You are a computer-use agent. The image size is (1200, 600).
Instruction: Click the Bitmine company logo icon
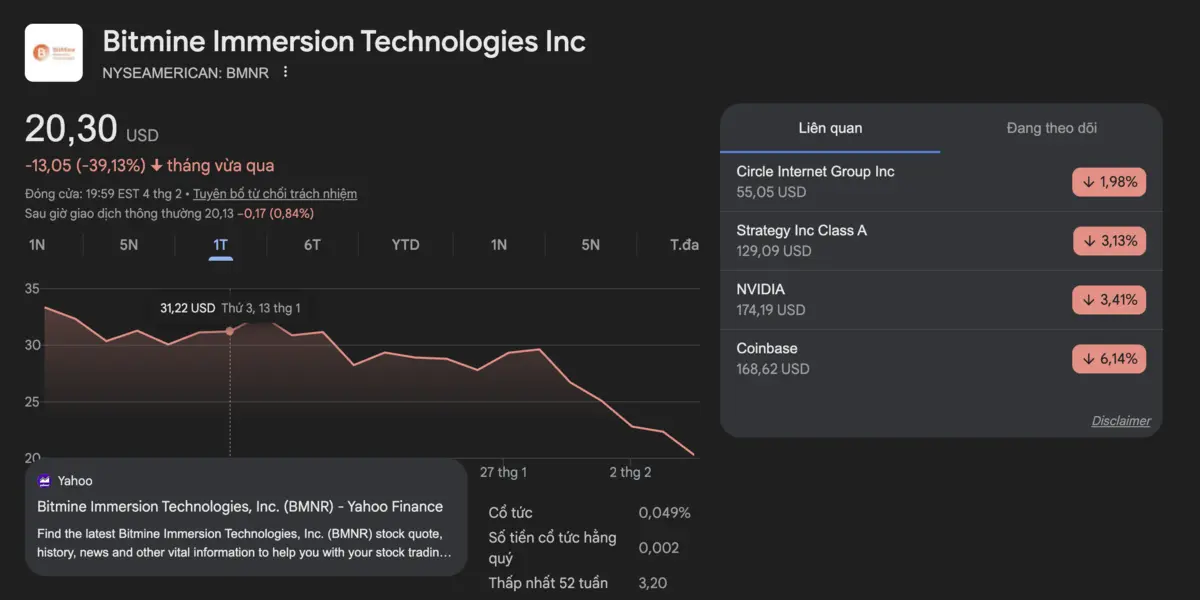point(54,52)
